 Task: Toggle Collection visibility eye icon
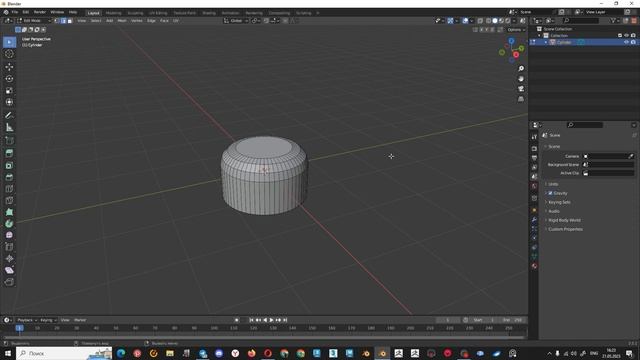click(x=626, y=36)
